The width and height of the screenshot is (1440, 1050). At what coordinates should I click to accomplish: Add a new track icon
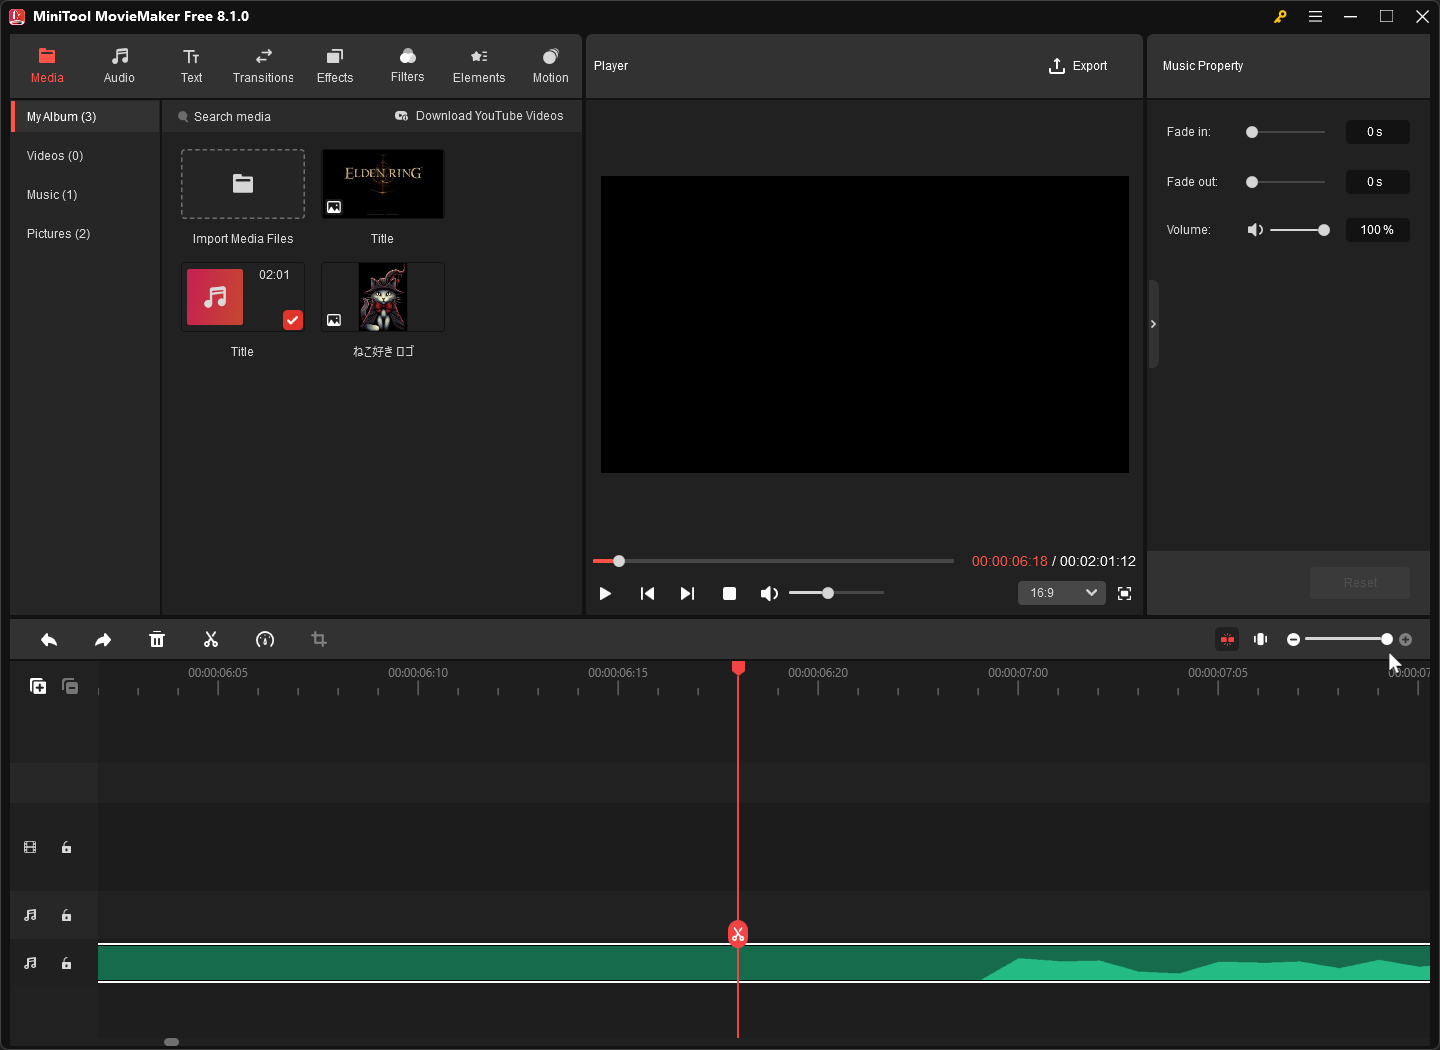38,686
